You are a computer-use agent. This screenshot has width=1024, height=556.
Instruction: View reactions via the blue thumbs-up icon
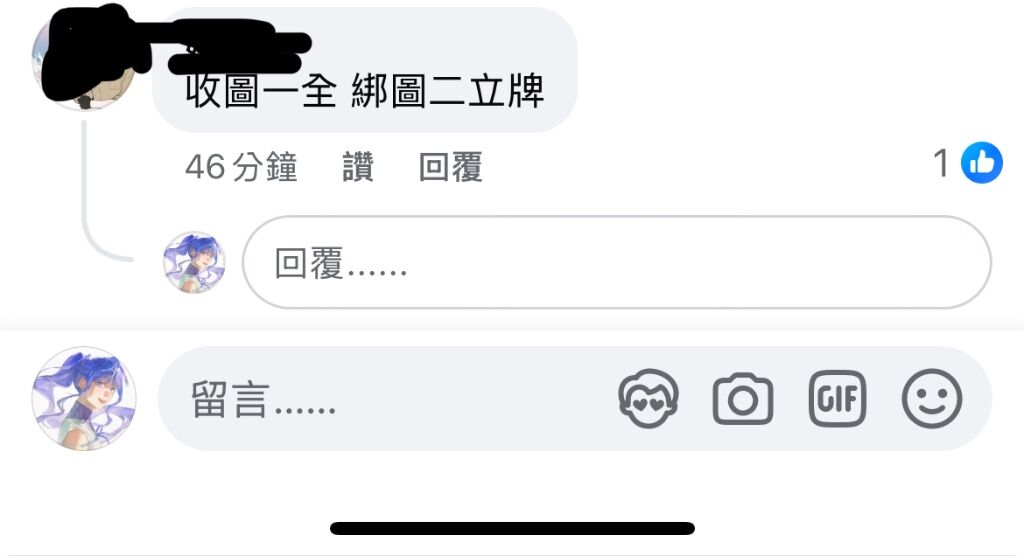click(982, 163)
